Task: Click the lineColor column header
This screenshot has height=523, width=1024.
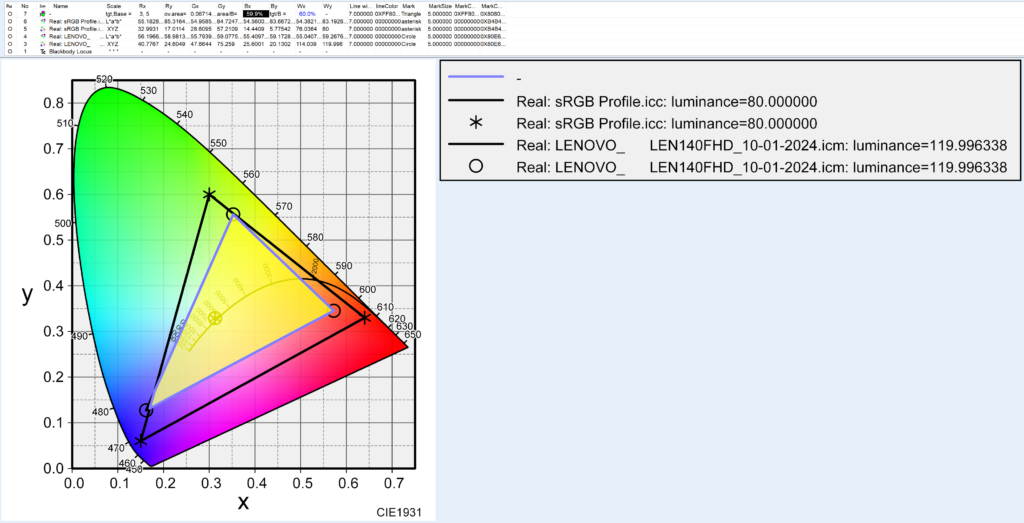Action: coord(387,6)
